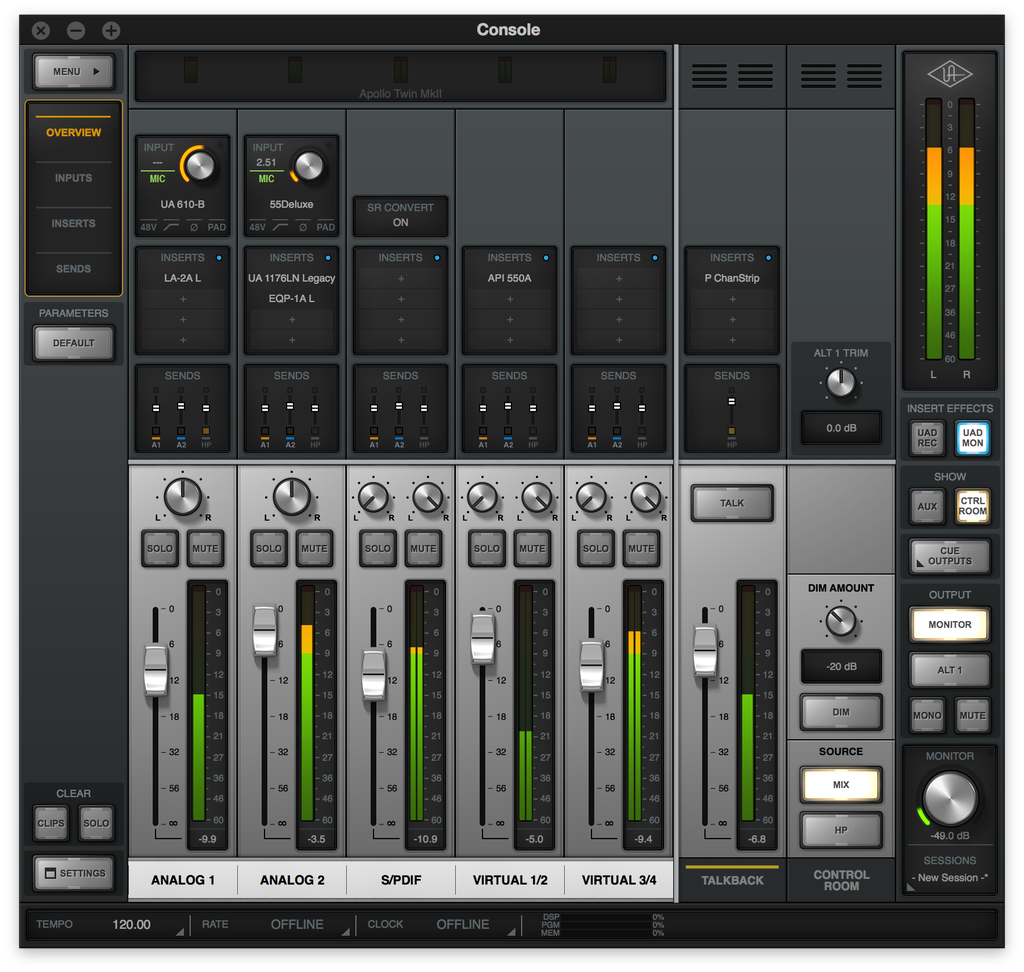Viewport: 1024px width, 972px height.
Task: Solo the Analog 1 channel
Action: point(160,549)
